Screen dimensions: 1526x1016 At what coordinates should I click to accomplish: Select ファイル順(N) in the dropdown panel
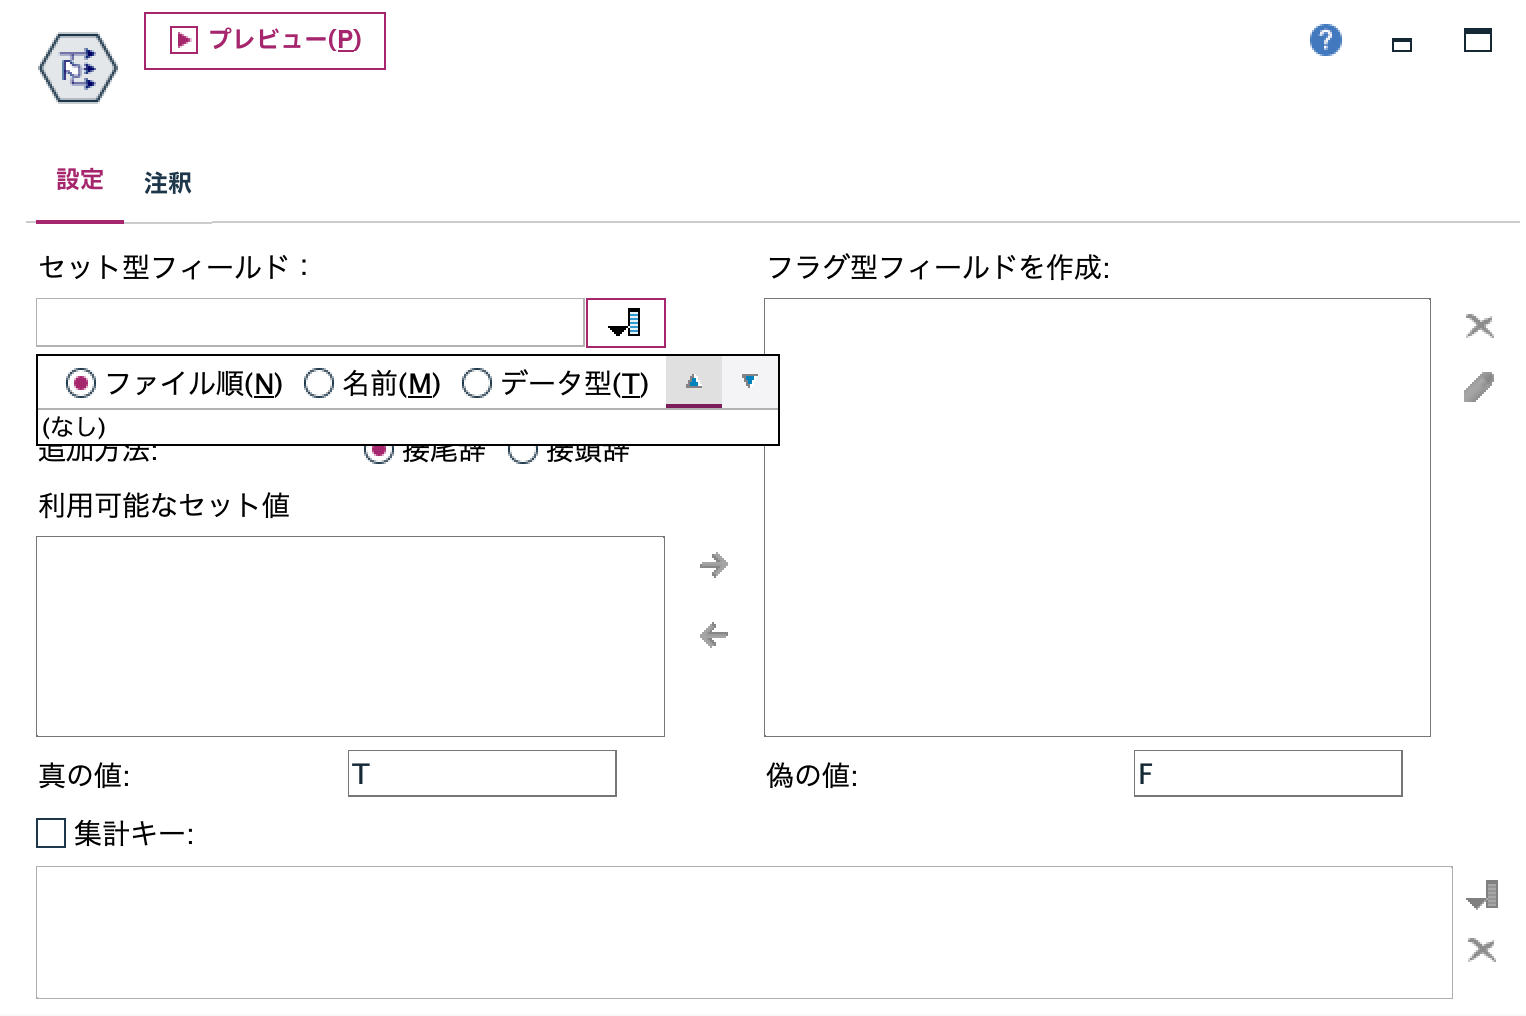(x=80, y=383)
